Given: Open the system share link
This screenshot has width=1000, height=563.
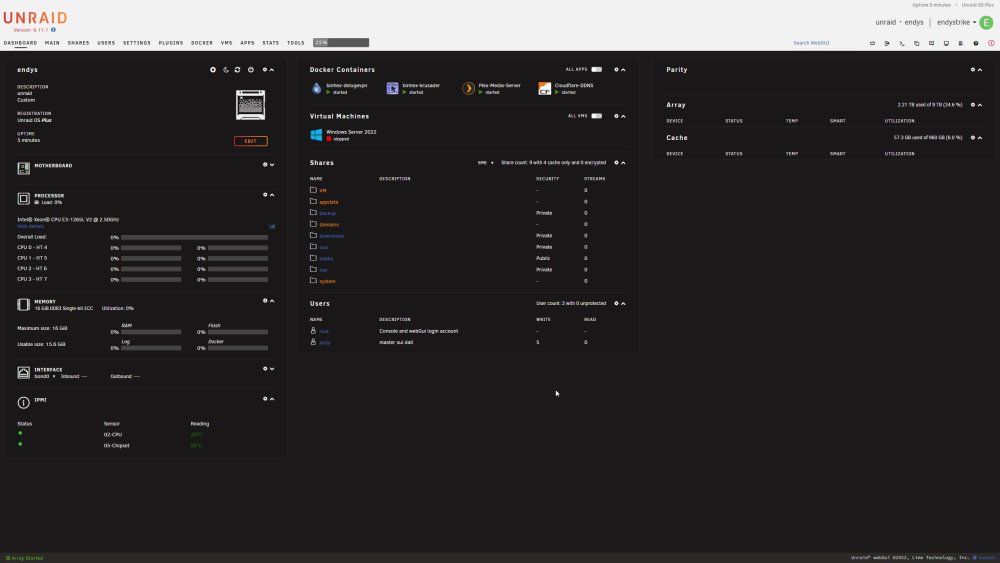Looking at the screenshot, I should pos(327,281).
